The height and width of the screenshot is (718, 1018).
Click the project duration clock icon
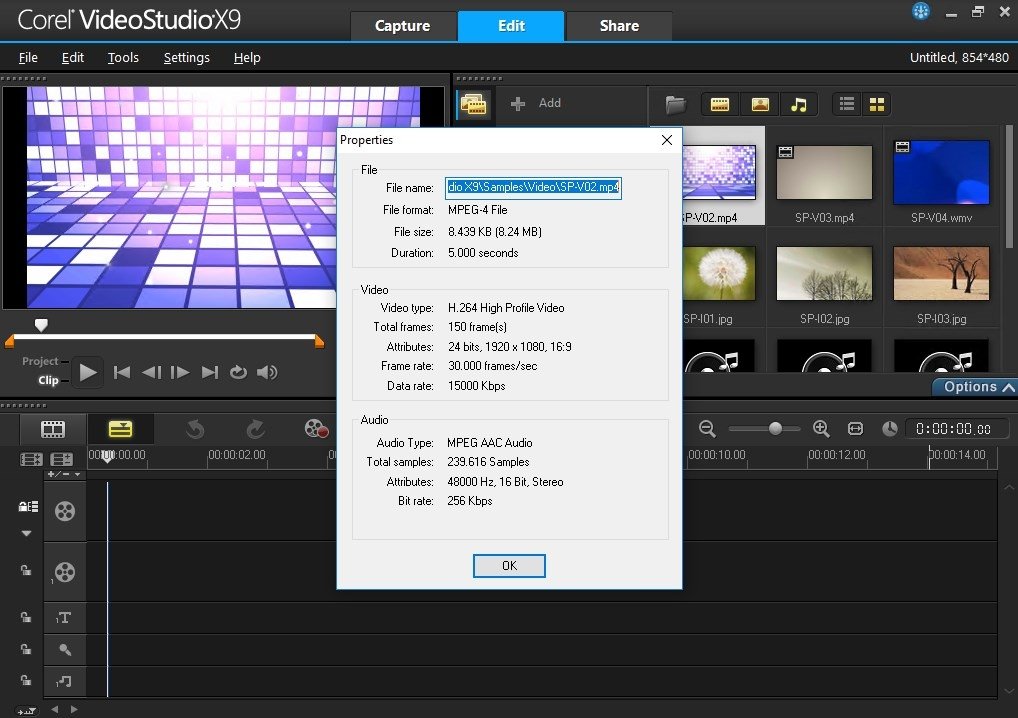click(890, 428)
